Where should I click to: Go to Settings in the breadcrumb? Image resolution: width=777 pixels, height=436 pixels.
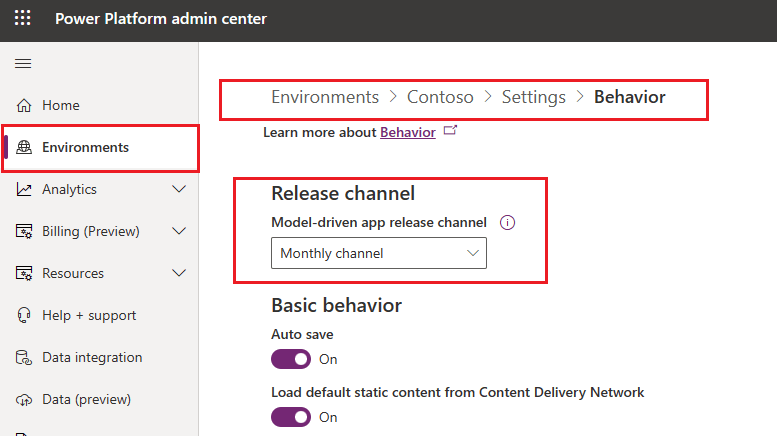(533, 97)
